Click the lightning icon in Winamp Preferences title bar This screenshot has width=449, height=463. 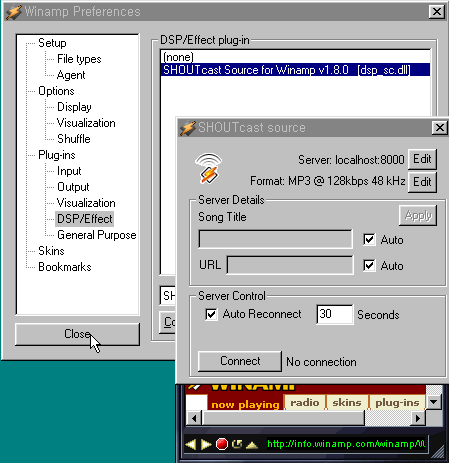click(x=14, y=12)
